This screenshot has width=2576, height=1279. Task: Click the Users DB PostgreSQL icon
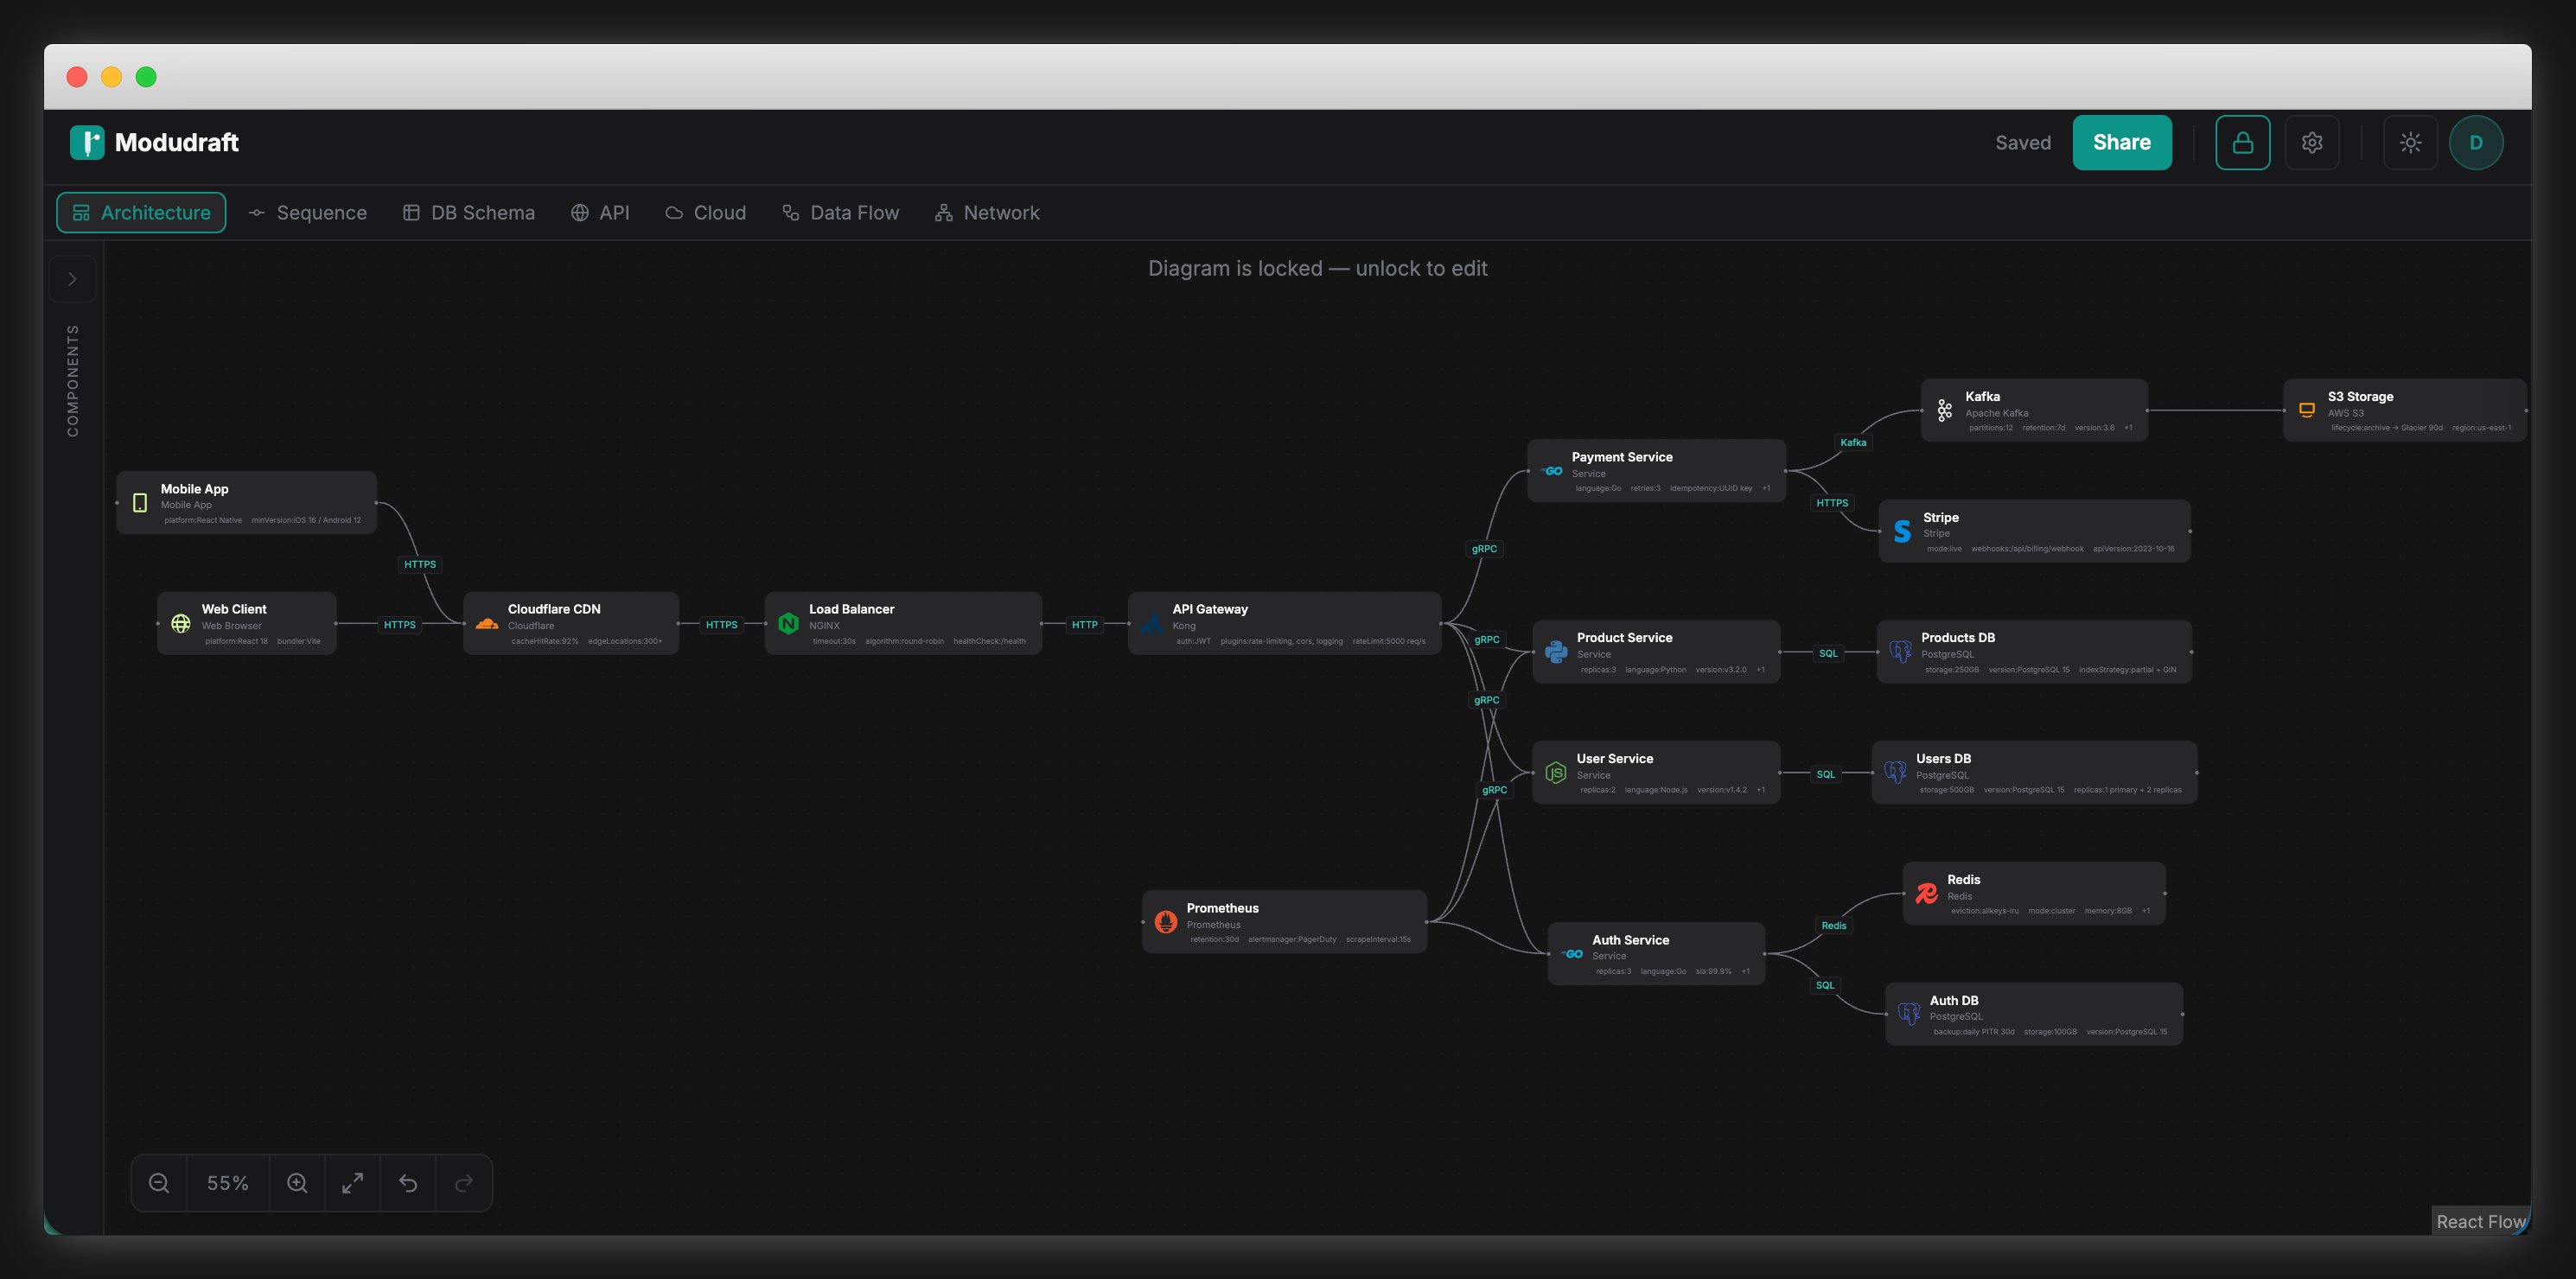(1895, 772)
